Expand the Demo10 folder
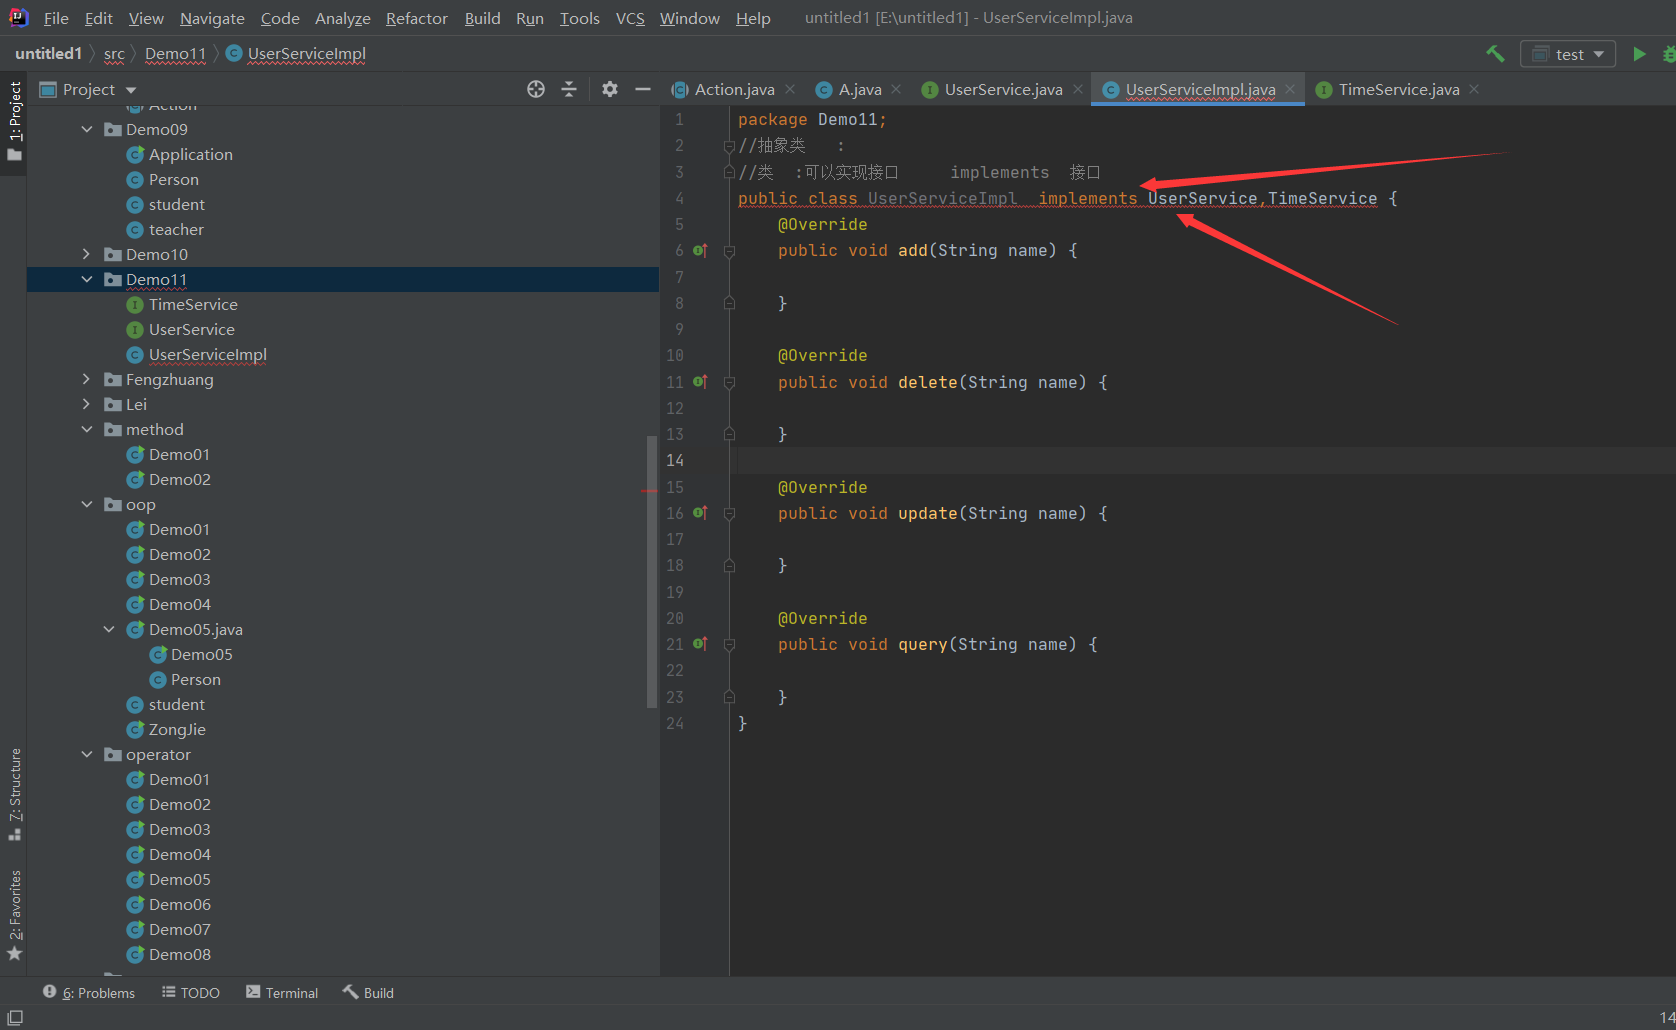Image resolution: width=1676 pixels, height=1030 pixels. pyautogui.click(x=87, y=254)
